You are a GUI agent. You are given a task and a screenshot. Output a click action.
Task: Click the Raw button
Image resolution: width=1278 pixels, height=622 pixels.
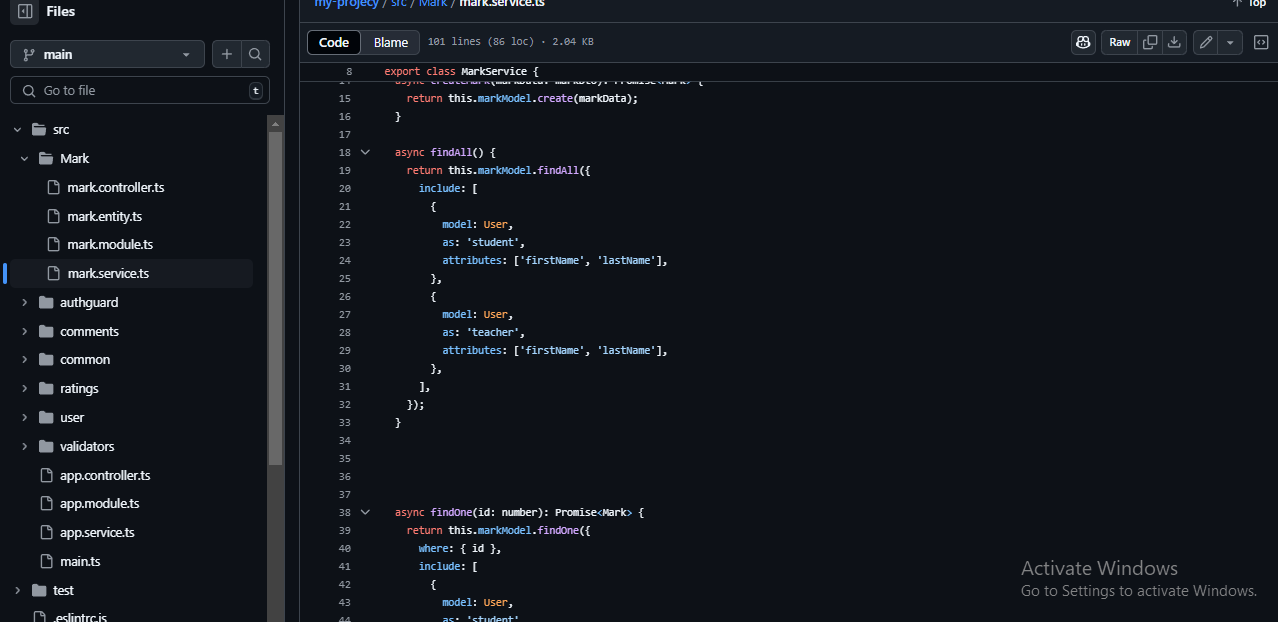[x=1119, y=42]
